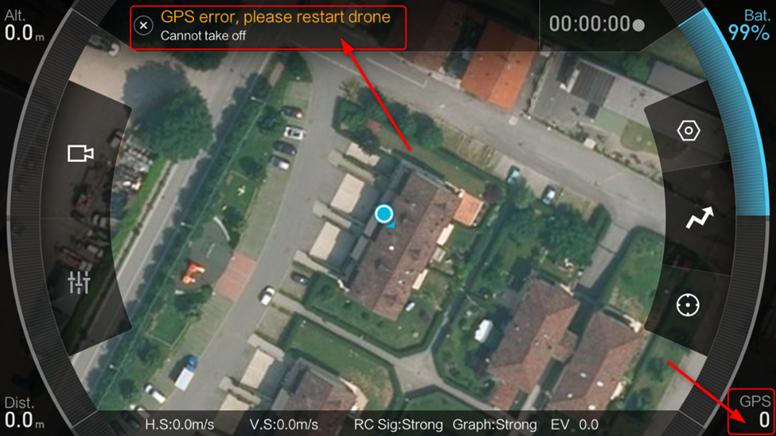Tap the Dist. distance readout
Image resolution: width=776 pixels, height=436 pixels.
tap(23, 412)
